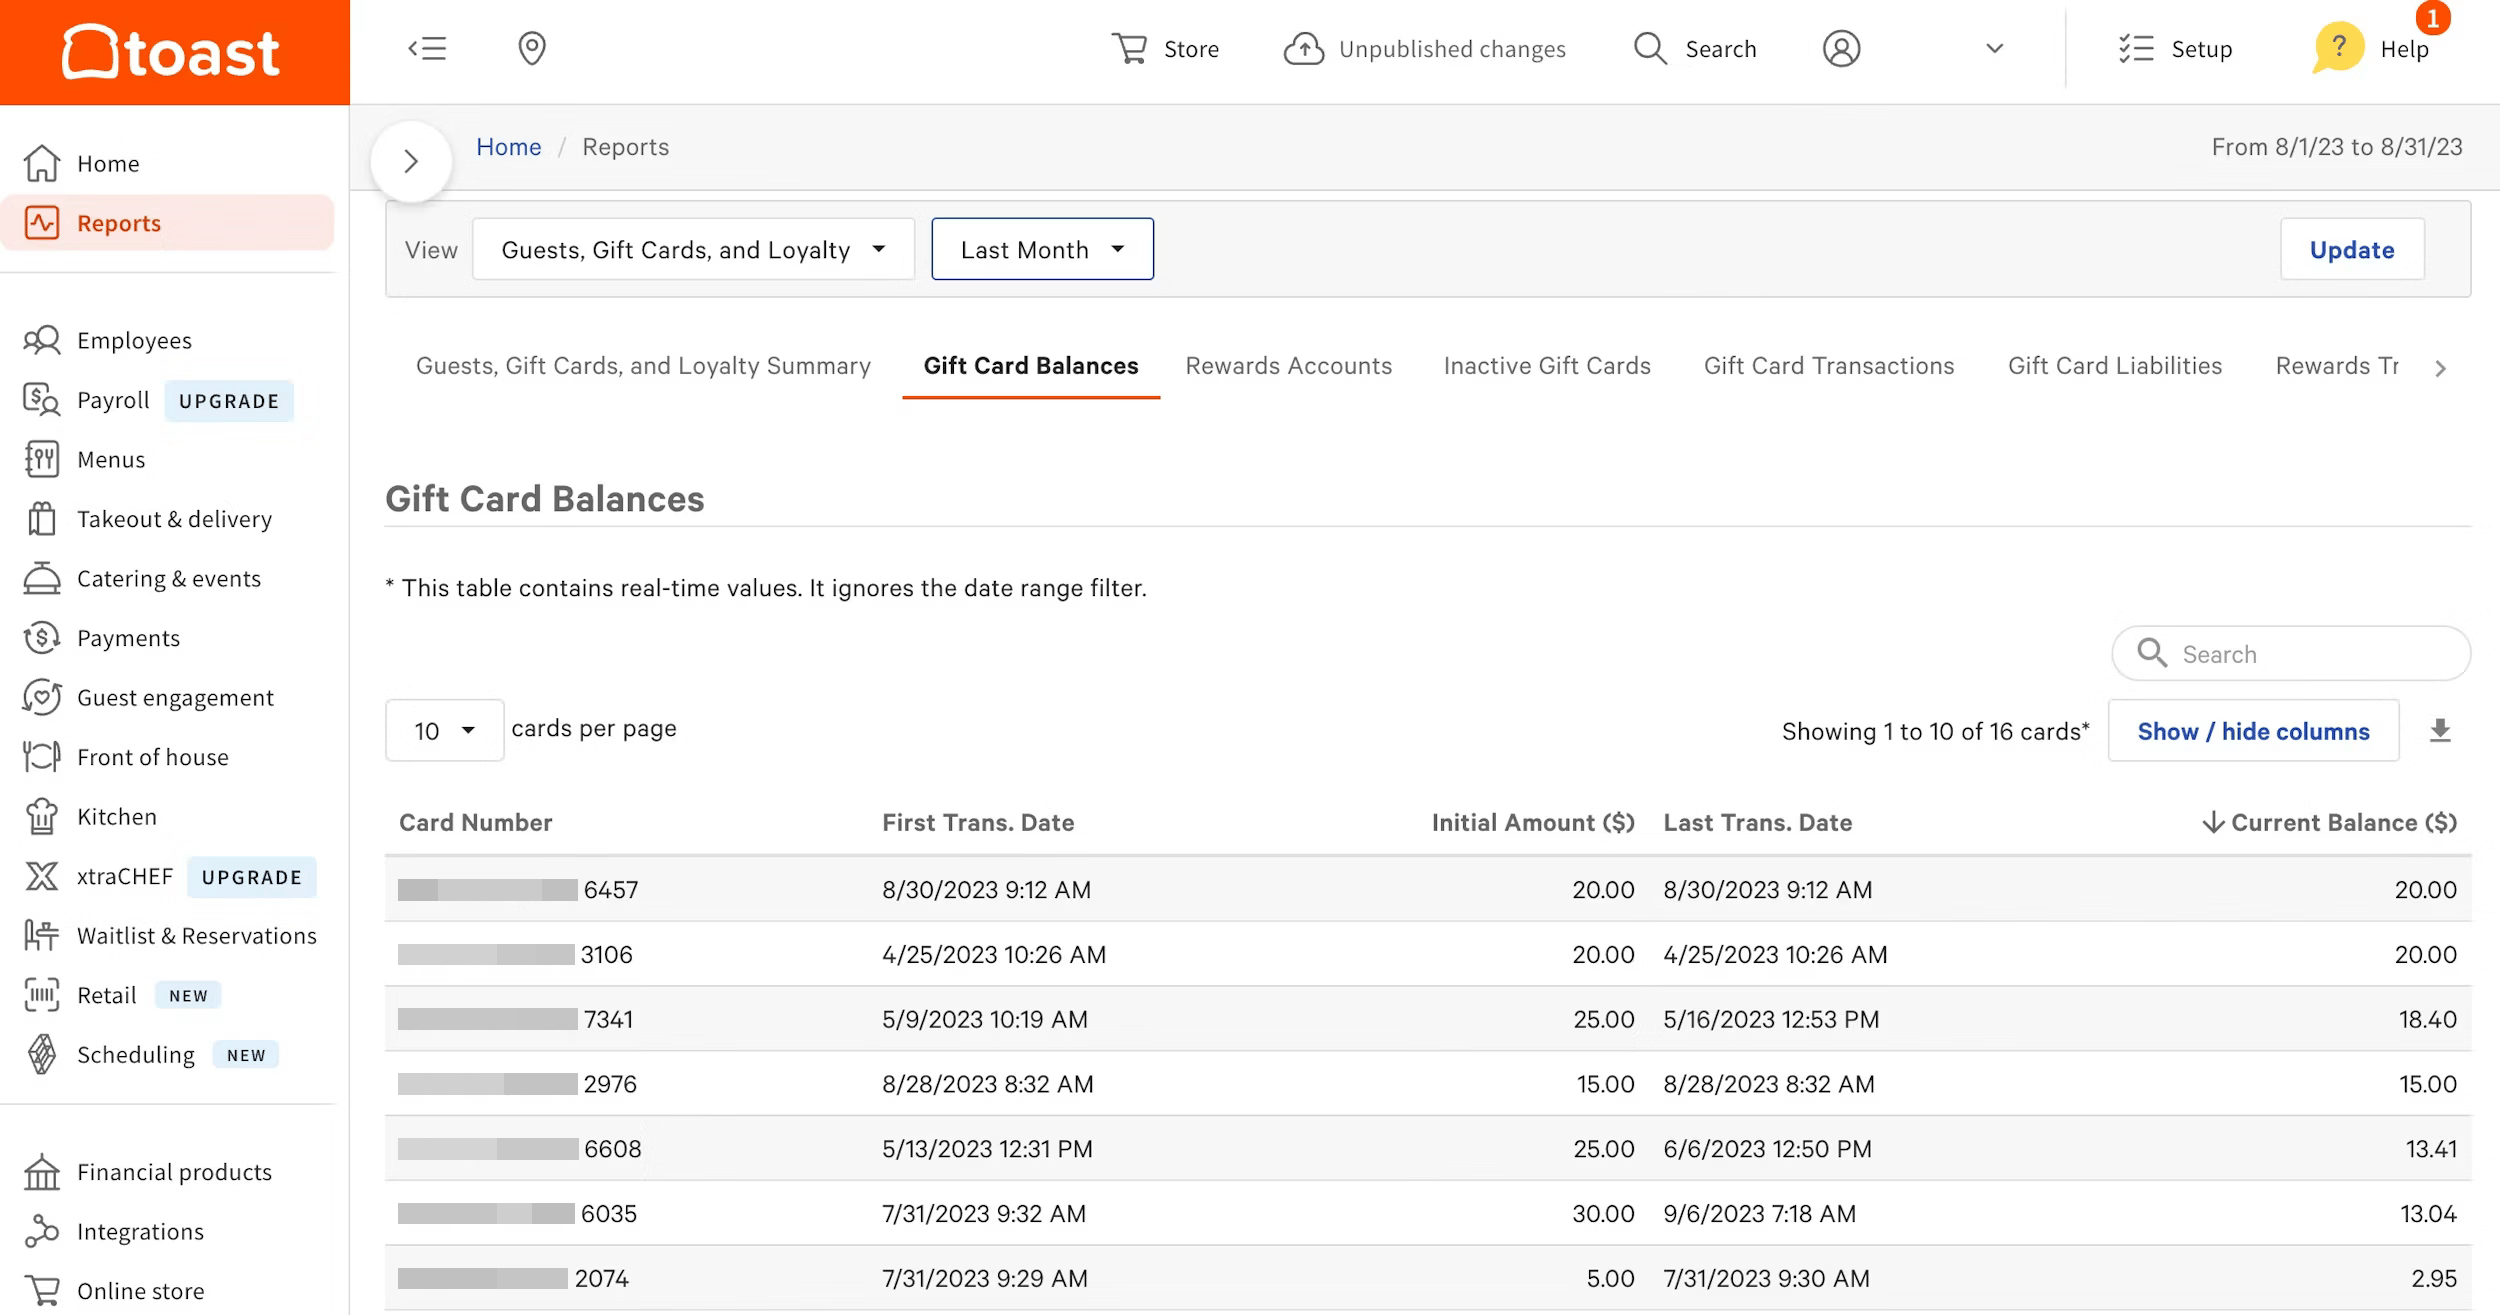Viewport: 2500px width, 1315px height.
Task: Open the cards per page dropdown
Action: [444, 730]
